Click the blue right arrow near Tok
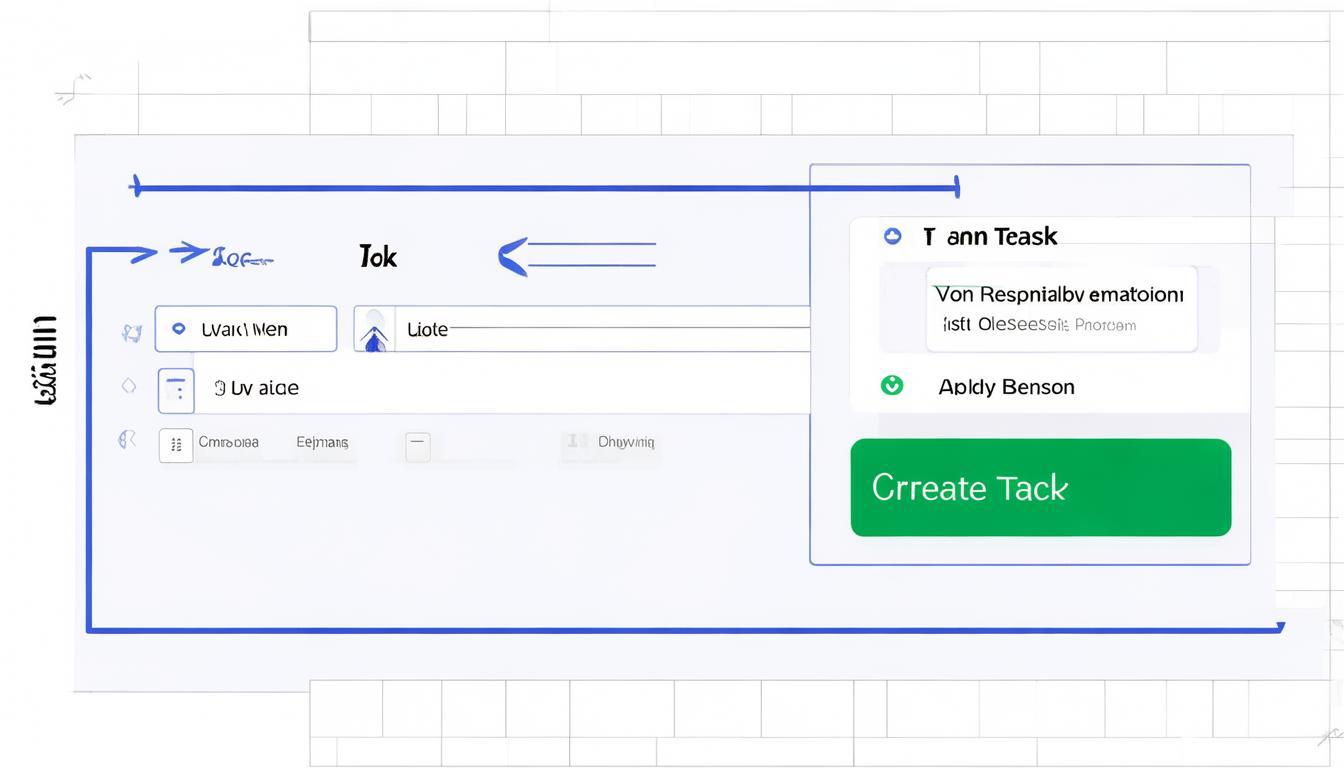Screen dimensions: 1344x768 tap(188, 252)
